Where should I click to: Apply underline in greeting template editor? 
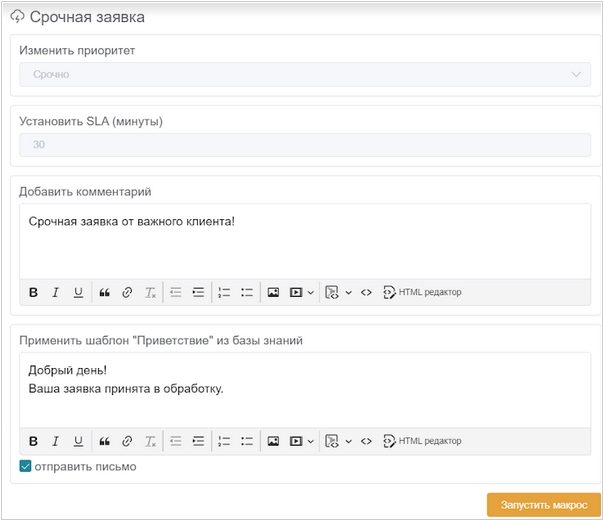click(78, 441)
